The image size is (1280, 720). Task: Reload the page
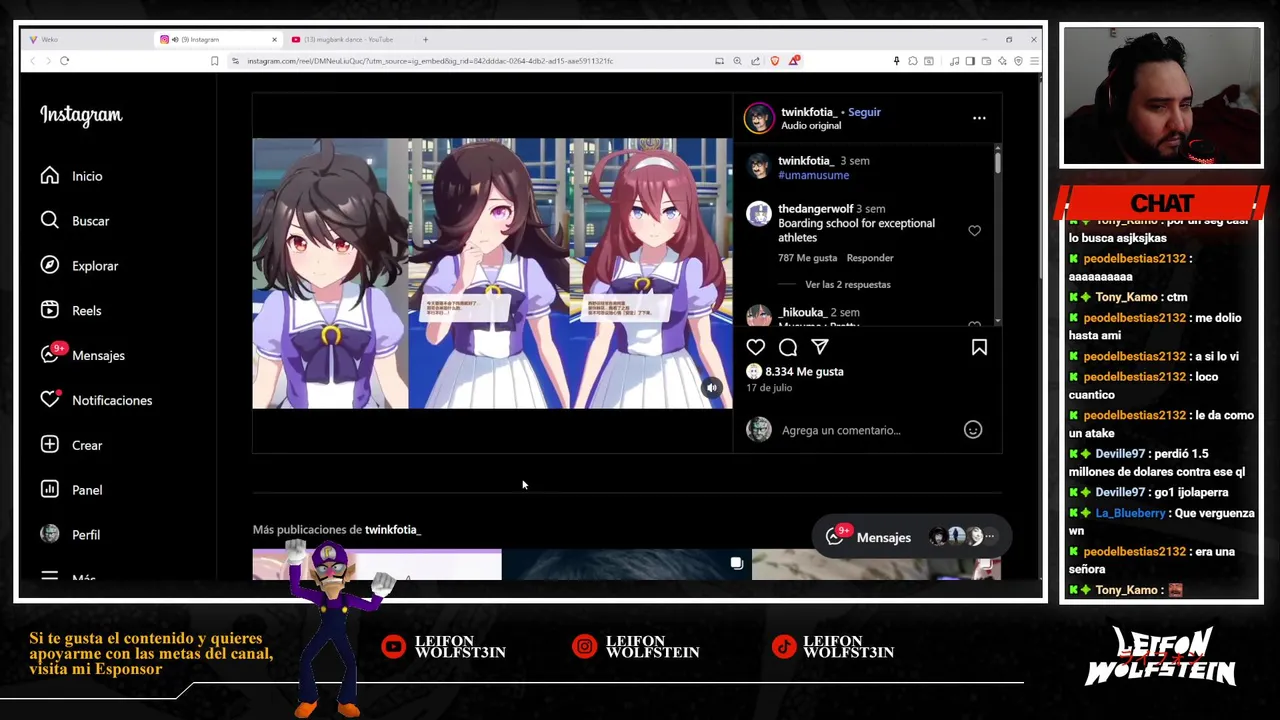coord(64,61)
